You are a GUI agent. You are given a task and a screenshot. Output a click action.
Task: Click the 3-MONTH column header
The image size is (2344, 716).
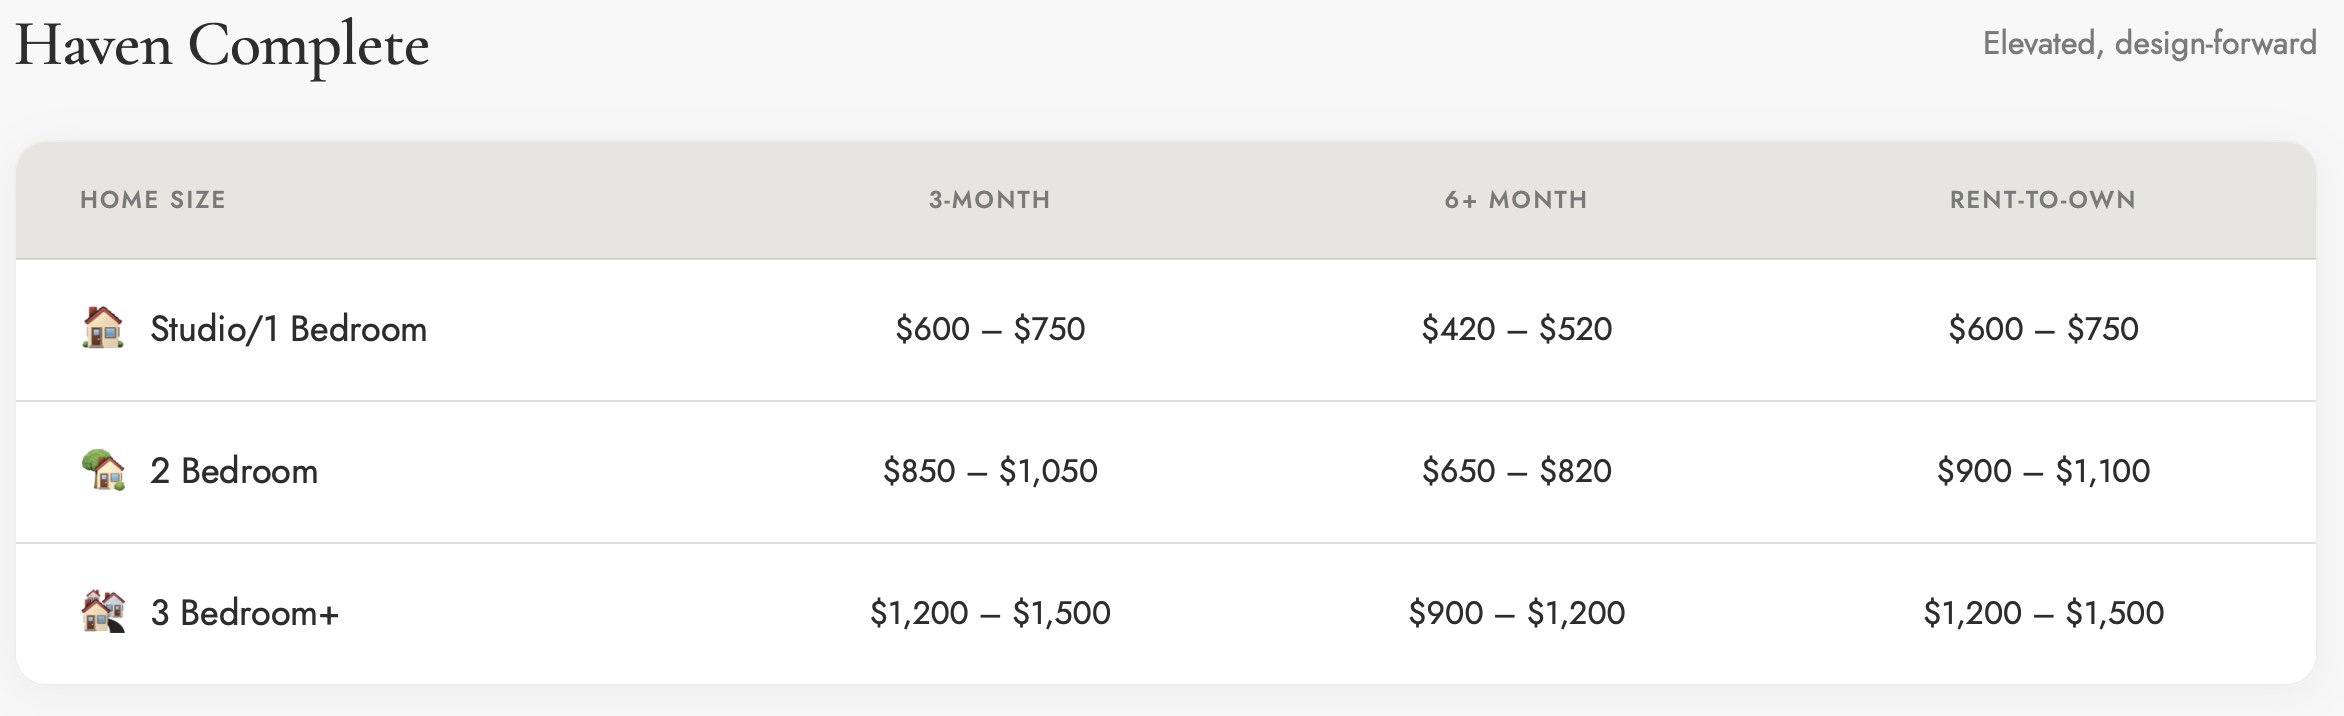pyautogui.click(x=990, y=200)
